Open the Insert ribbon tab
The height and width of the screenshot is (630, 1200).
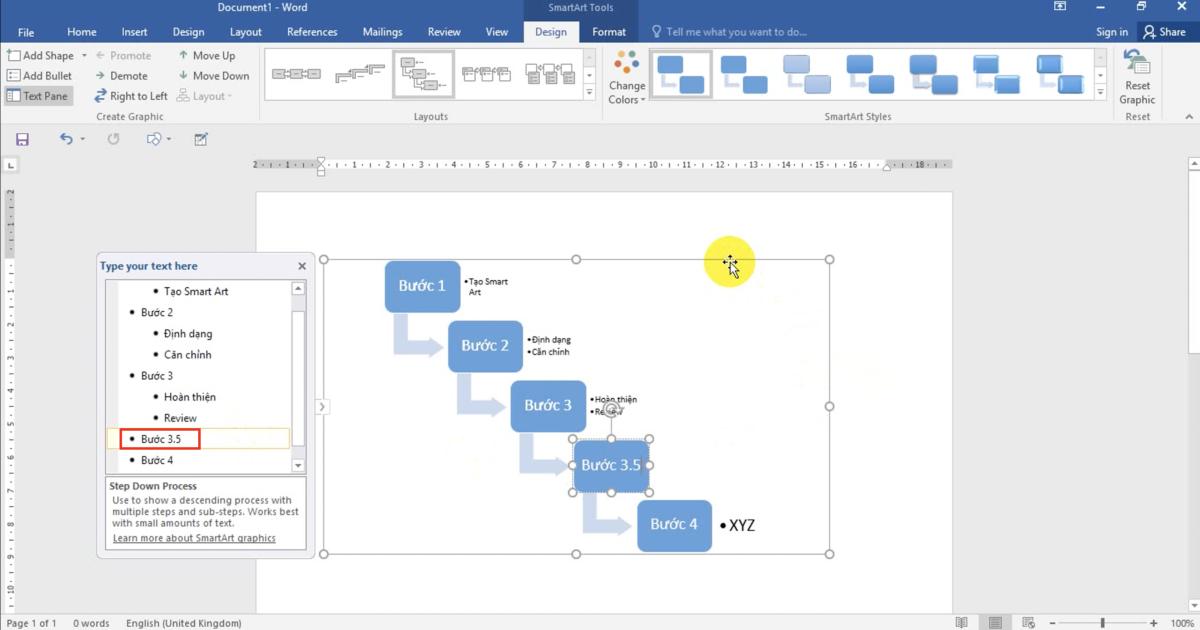click(134, 32)
